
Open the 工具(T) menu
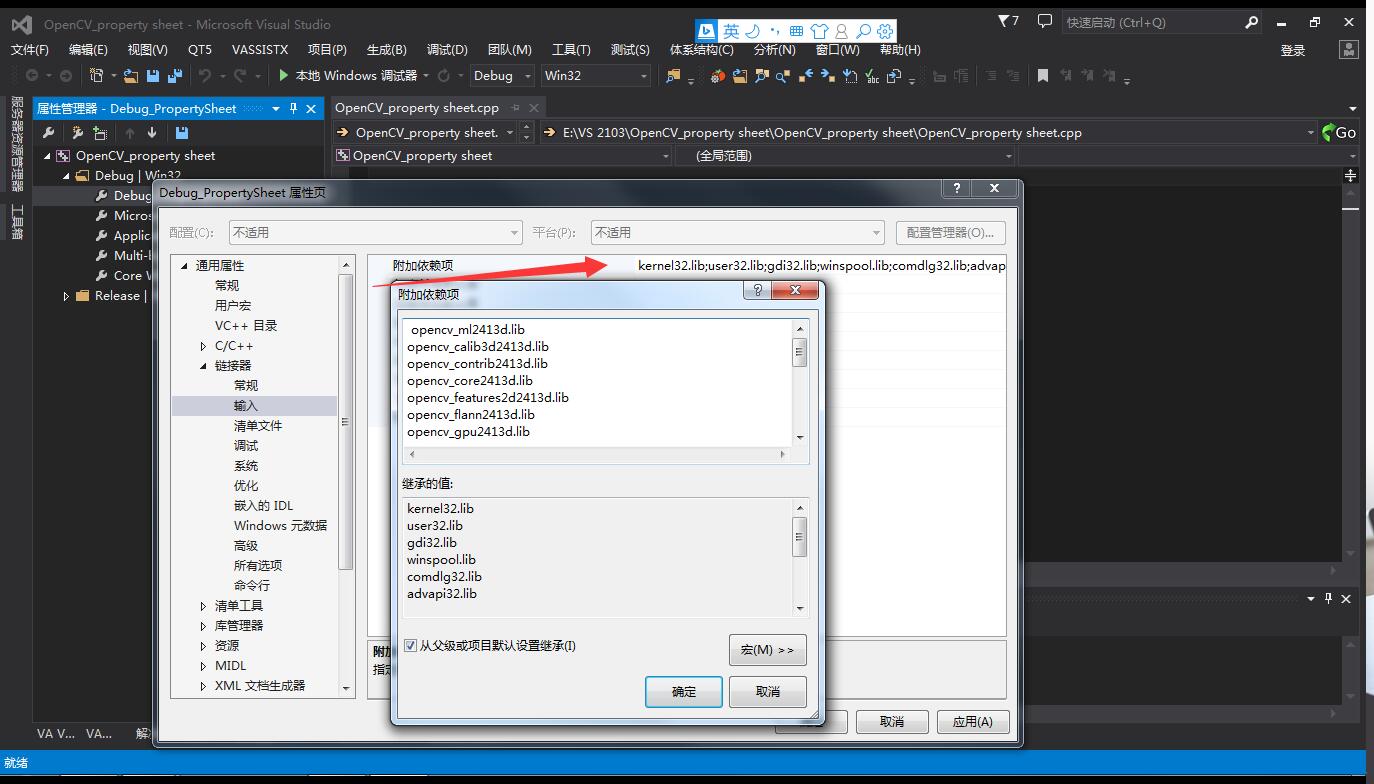click(571, 49)
